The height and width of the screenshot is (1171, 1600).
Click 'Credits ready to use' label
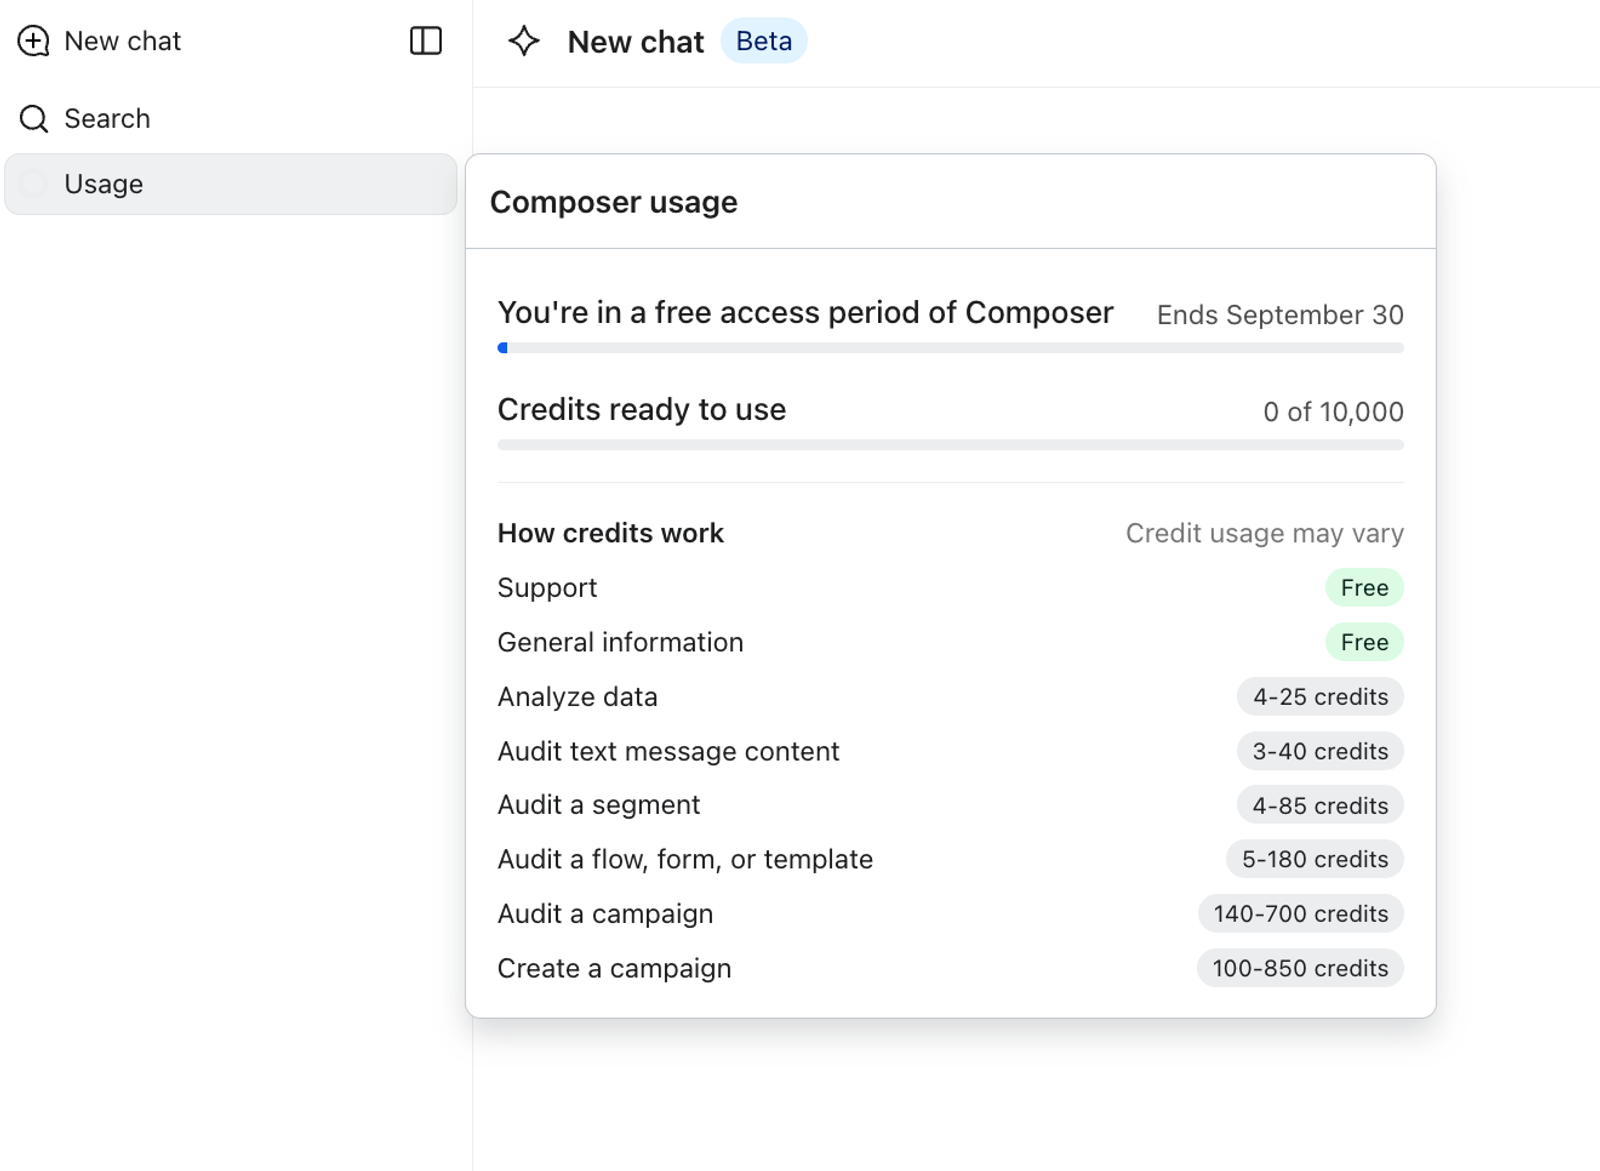point(641,409)
